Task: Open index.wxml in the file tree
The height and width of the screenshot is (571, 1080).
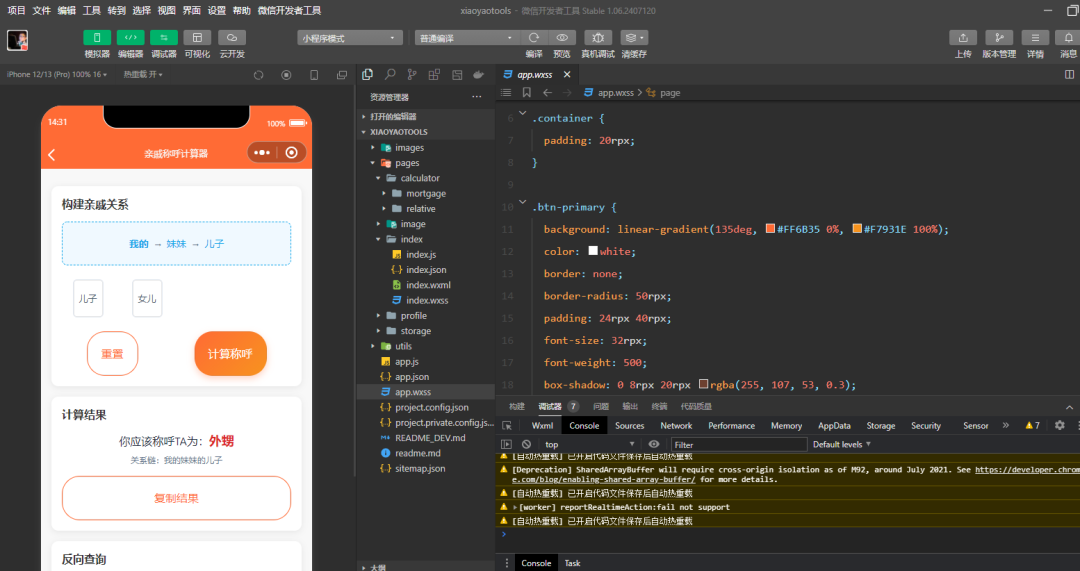Action: point(426,285)
